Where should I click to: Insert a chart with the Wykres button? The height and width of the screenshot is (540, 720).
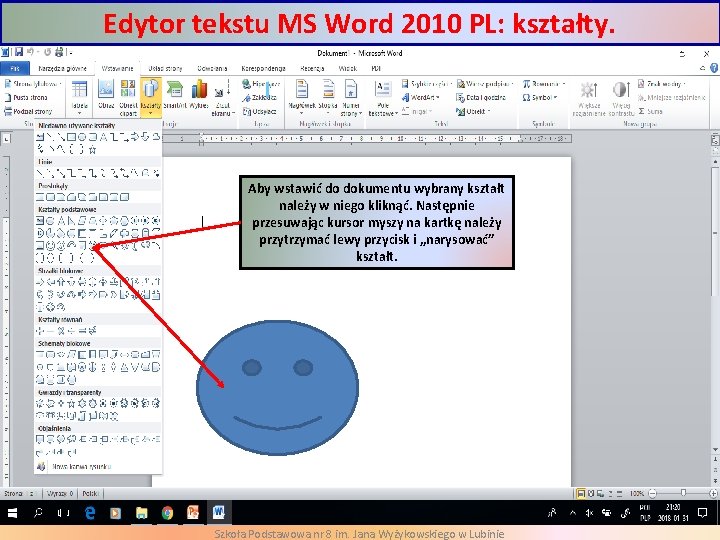click(199, 96)
